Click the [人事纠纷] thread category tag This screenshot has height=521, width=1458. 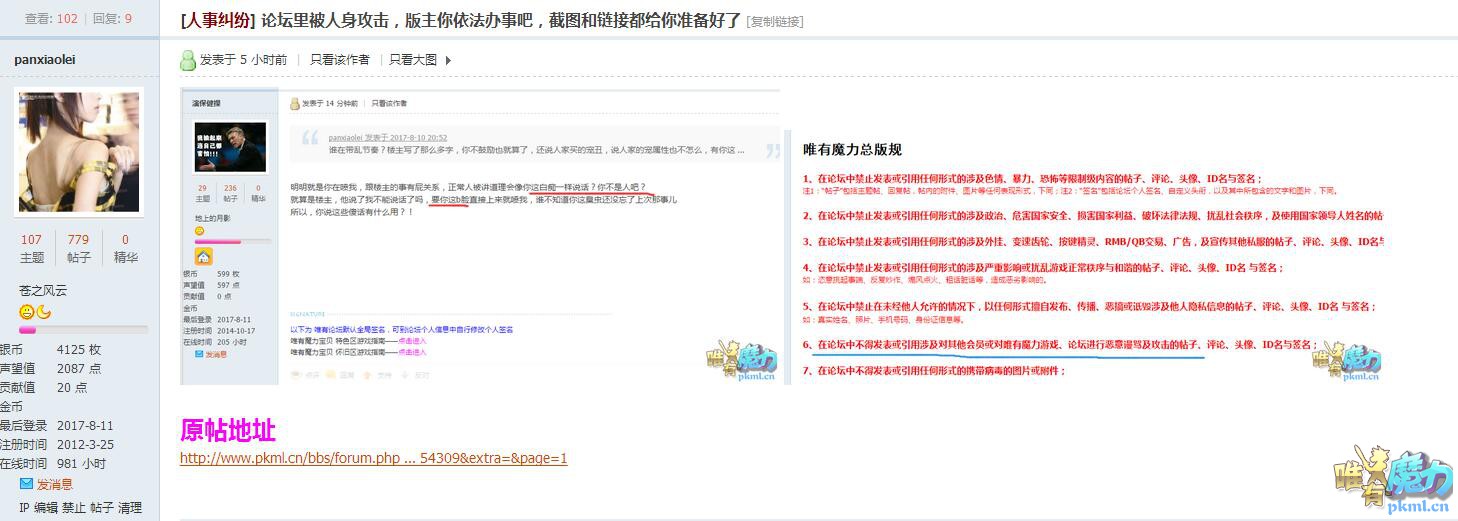point(218,20)
